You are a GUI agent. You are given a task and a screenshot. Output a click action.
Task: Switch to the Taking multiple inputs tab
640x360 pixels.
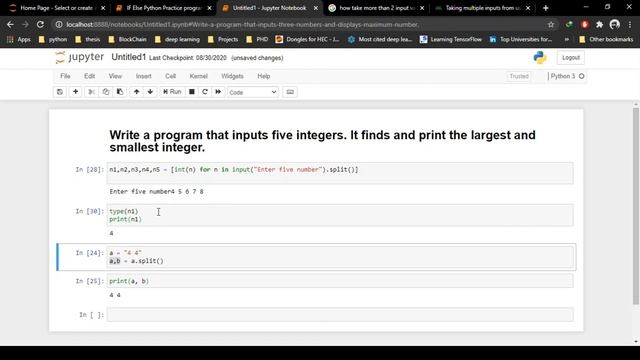(x=482, y=8)
